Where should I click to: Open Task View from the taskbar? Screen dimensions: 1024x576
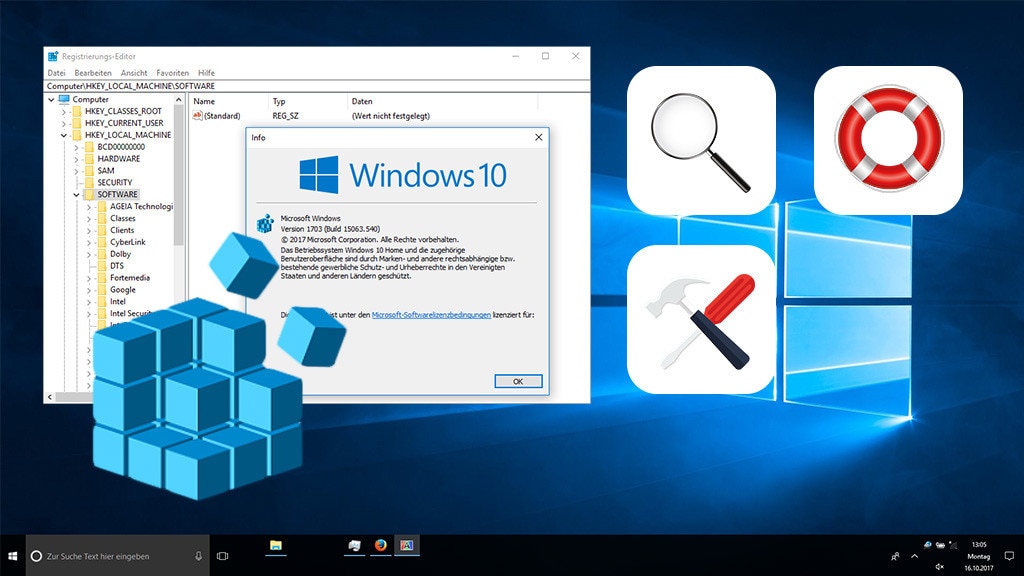223,556
